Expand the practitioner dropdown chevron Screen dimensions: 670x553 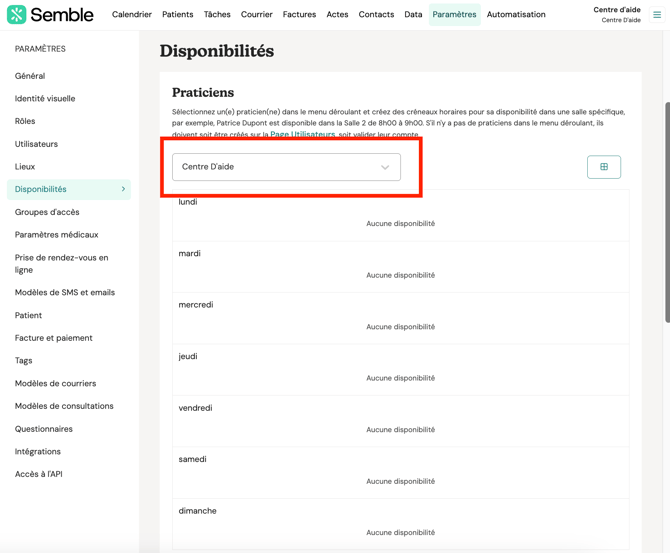385,168
